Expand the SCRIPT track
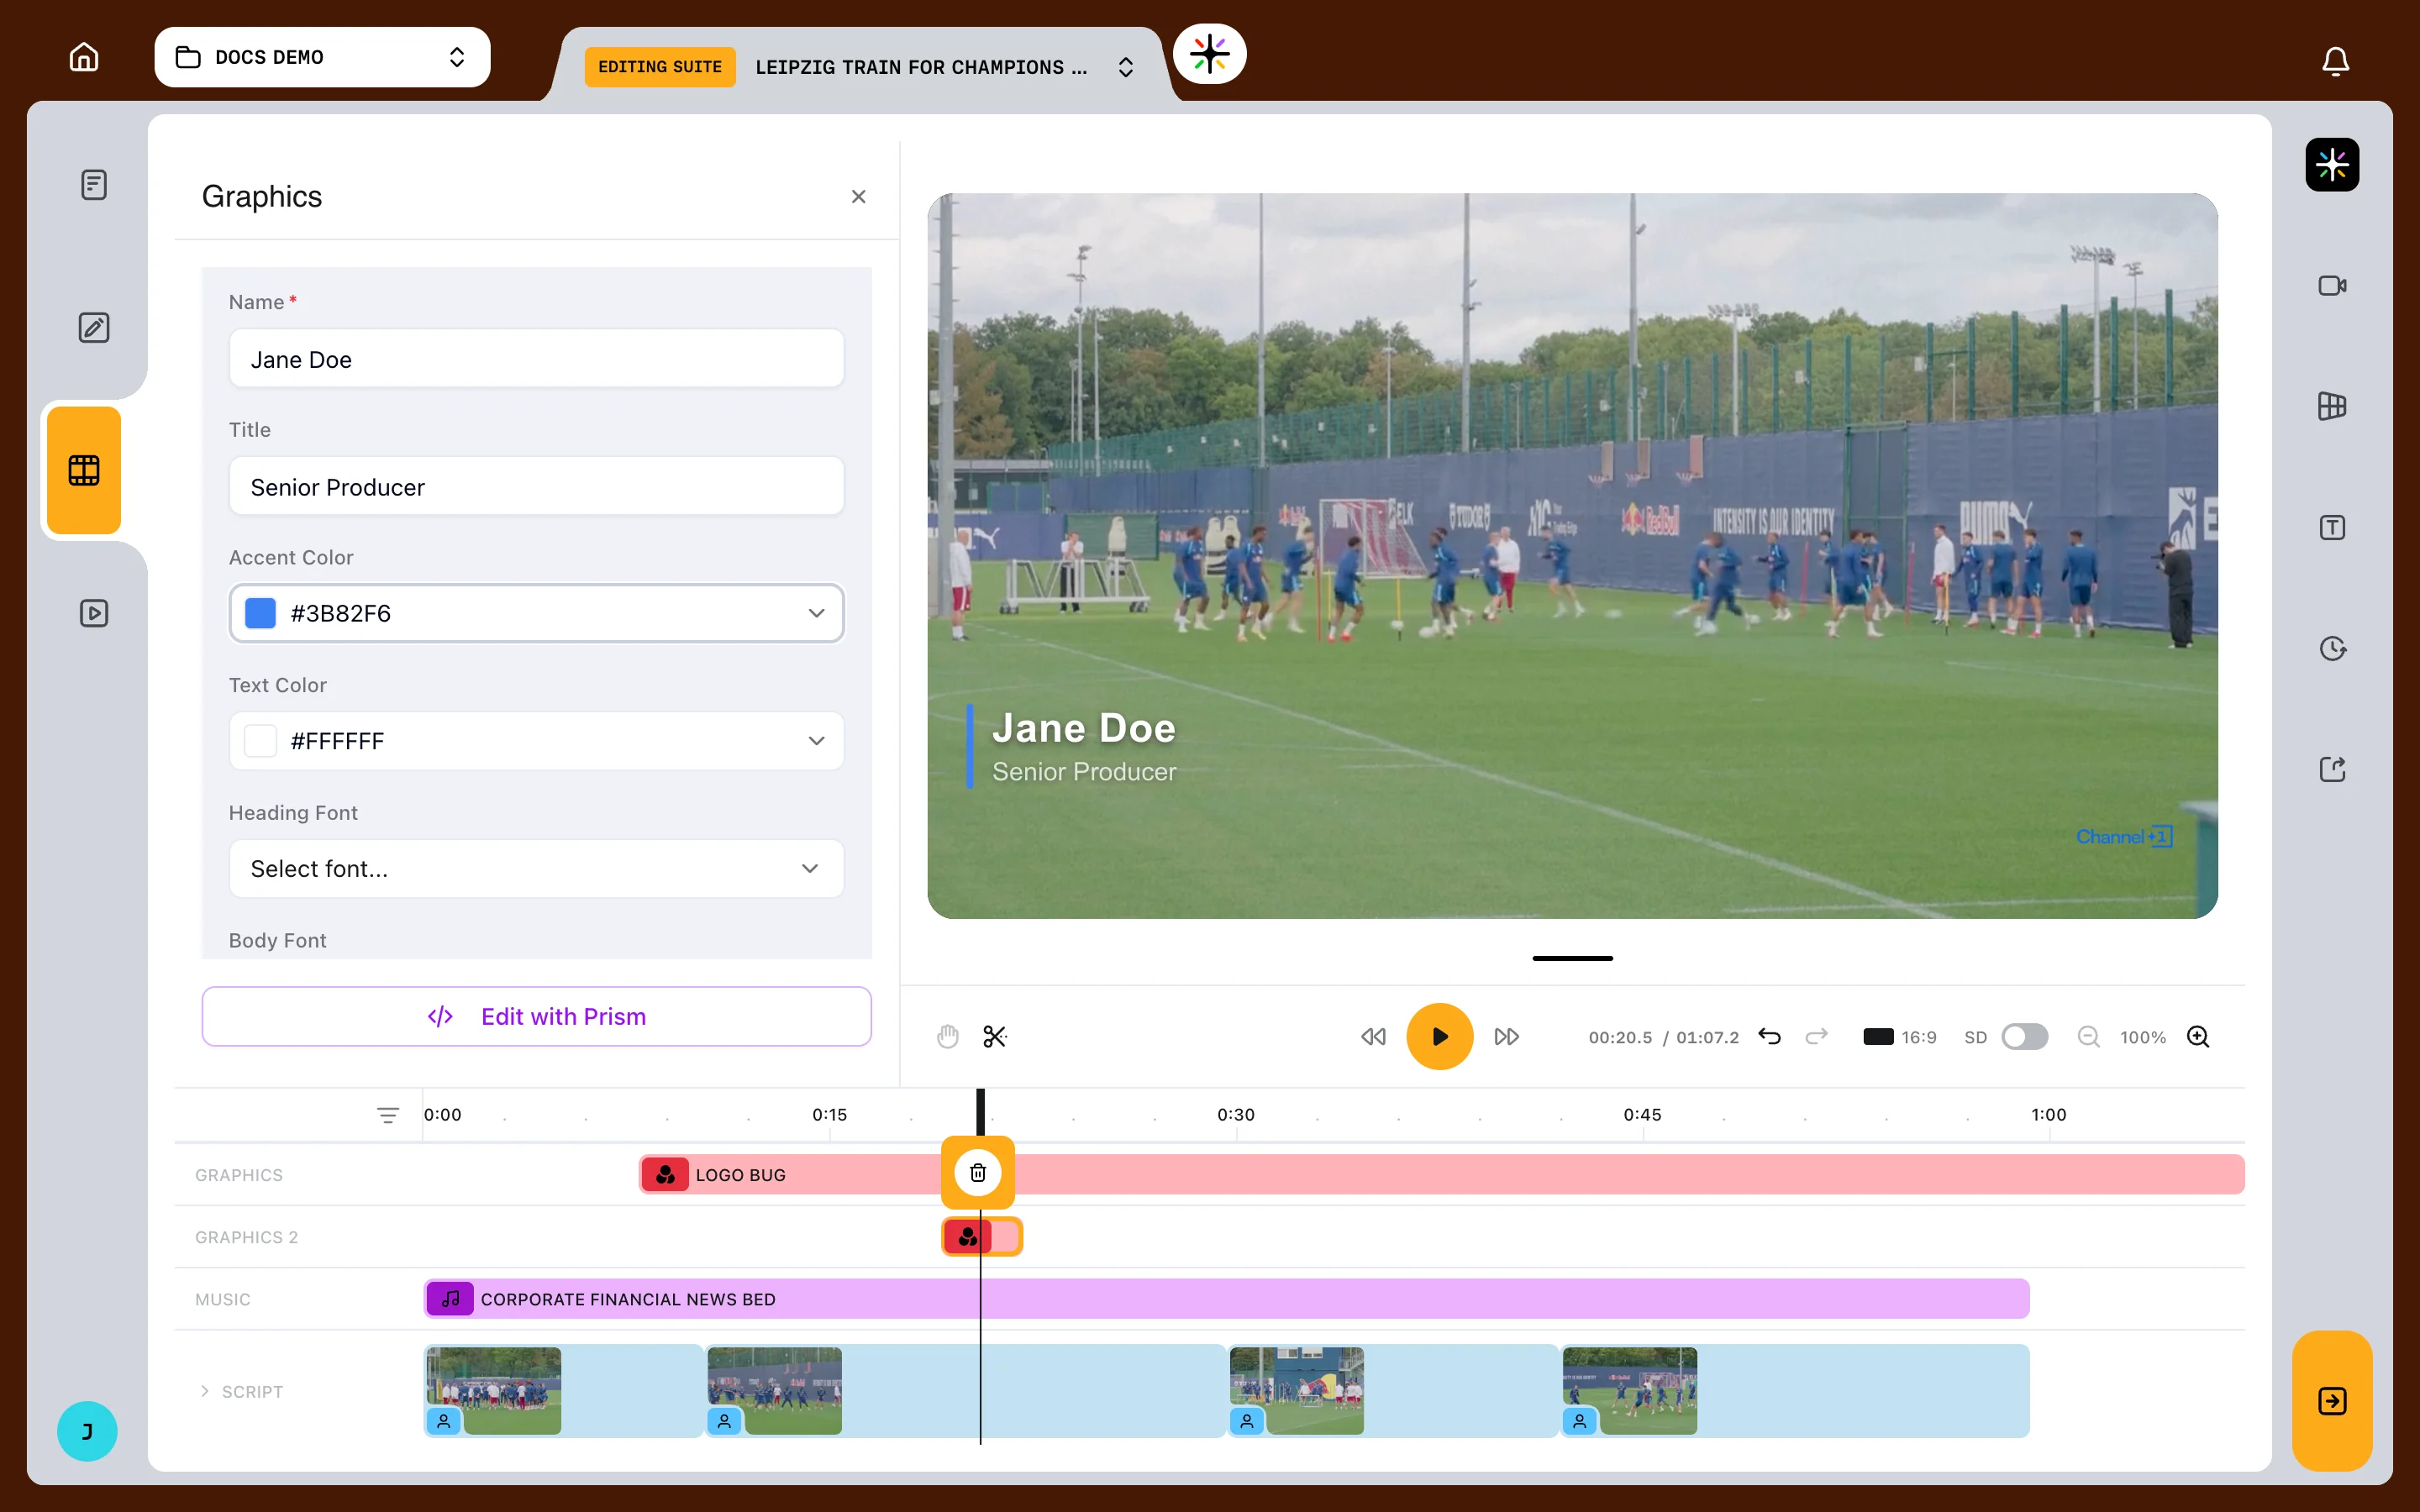2420x1512 pixels. [x=204, y=1391]
